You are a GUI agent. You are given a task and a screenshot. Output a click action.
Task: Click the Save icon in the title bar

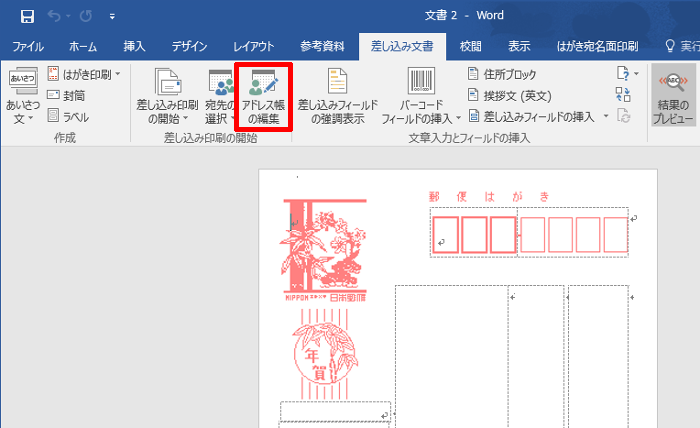click(x=27, y=17)
